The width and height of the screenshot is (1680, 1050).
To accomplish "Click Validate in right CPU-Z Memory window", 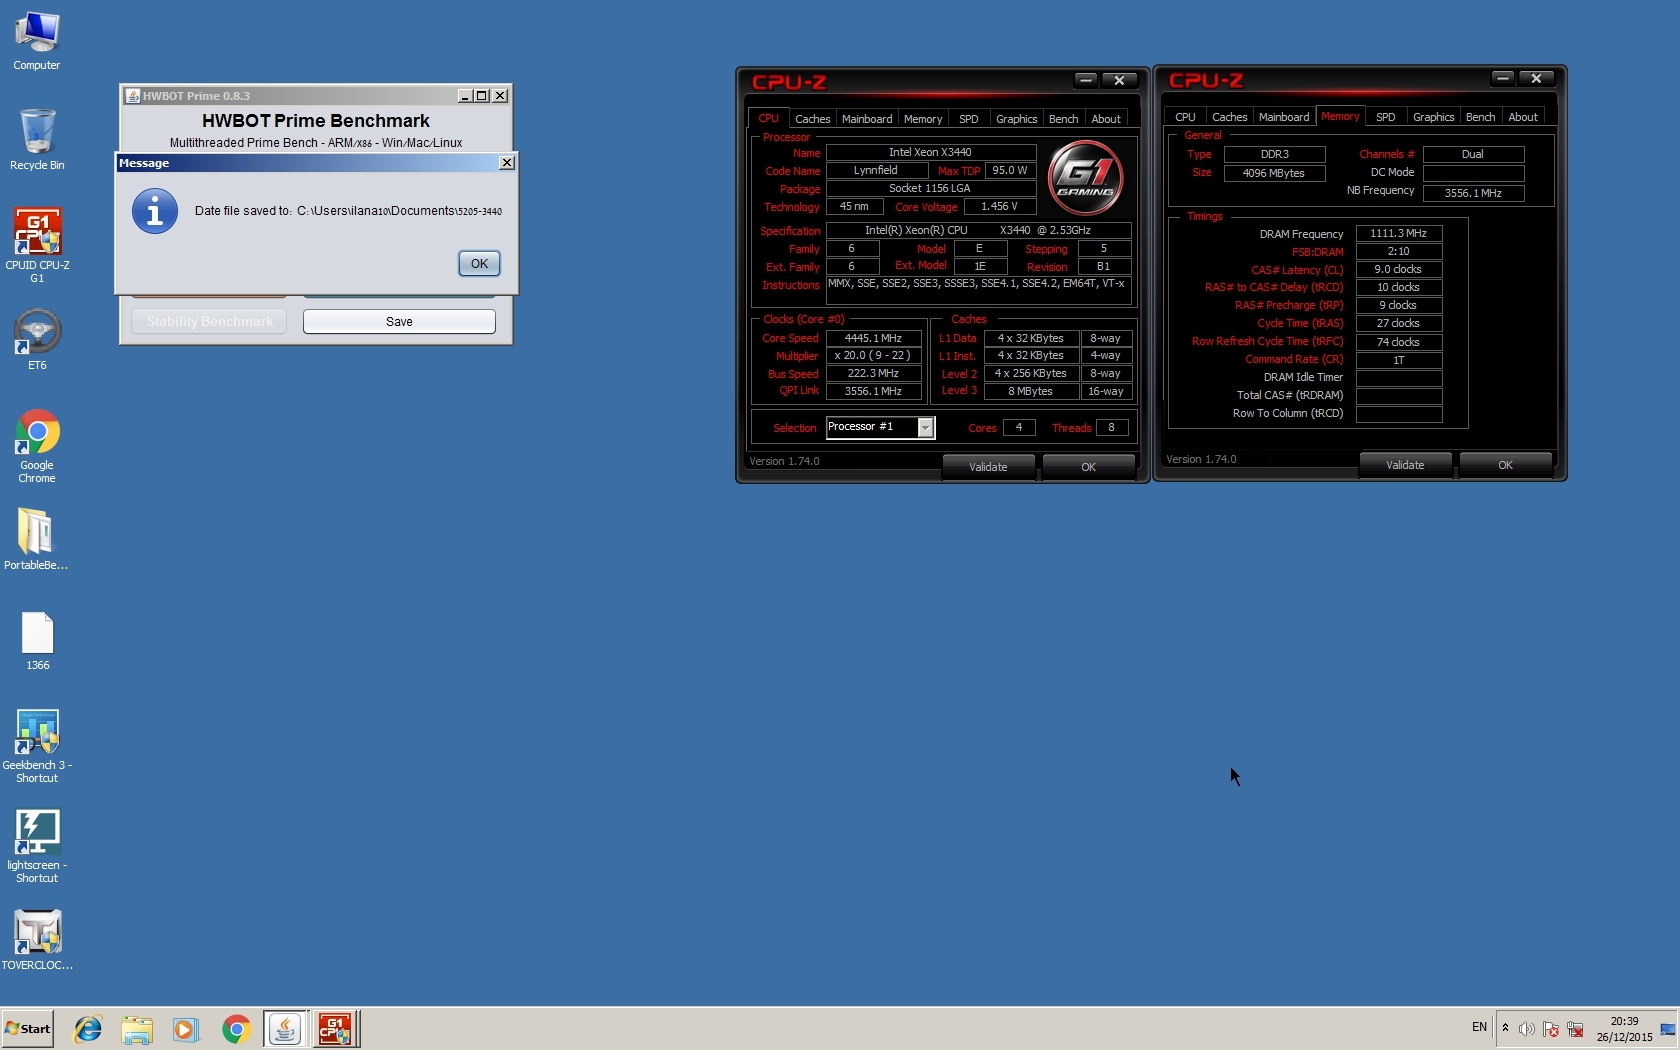I will (1405, 465).
